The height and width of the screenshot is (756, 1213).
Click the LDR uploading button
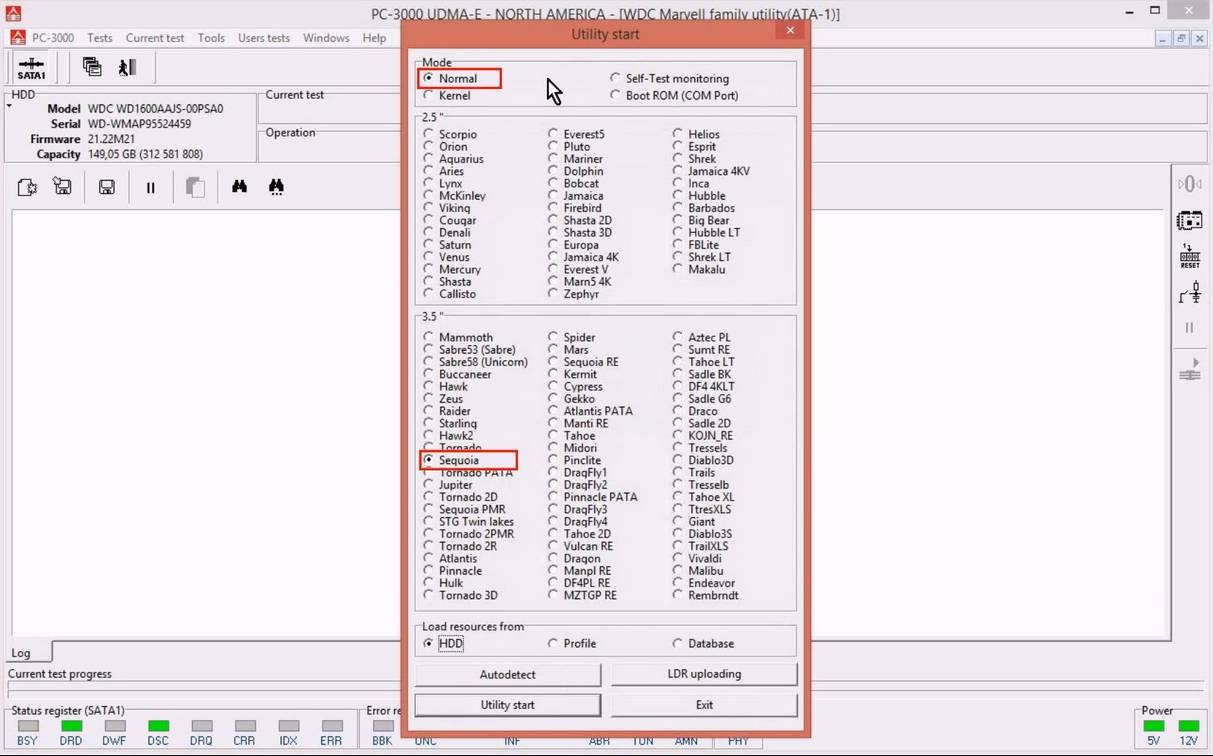click(704, 674)
